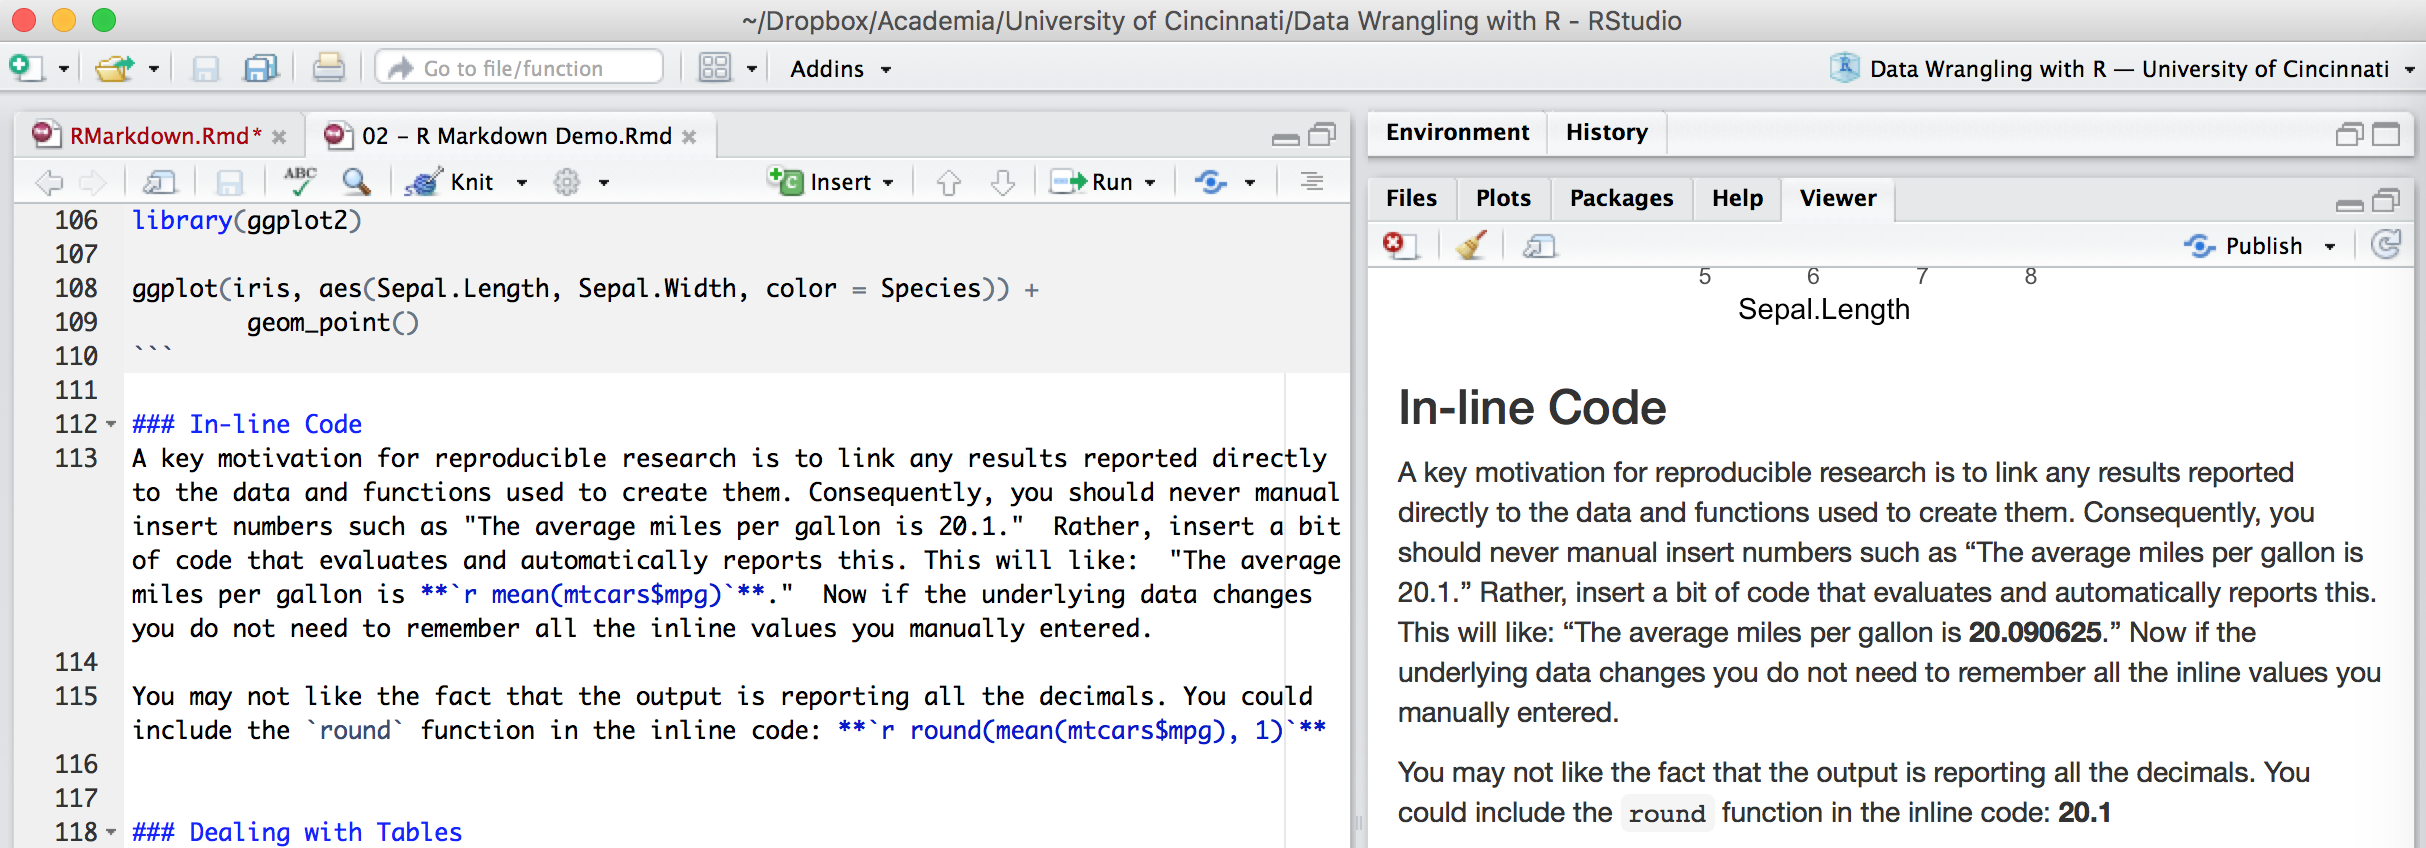This screenshot has width=2426, height=848.
Task: Open the Run dropdown arrow
Action: pyautogui.click(x=1150, y=183)
